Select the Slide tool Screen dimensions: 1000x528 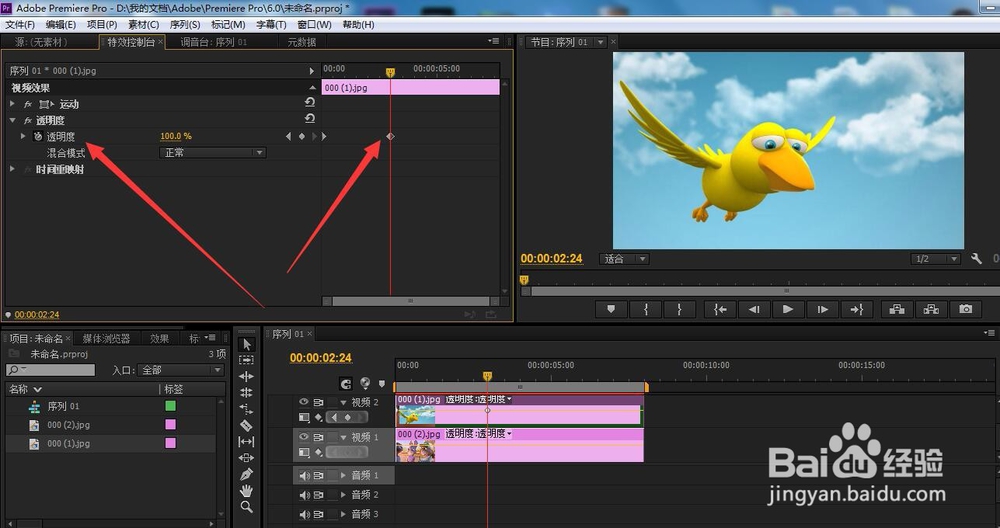[x=246, y=458]
